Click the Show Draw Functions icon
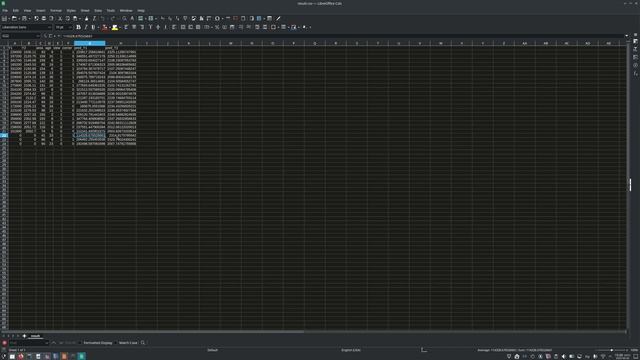Viewport: 640px width, 360px height. click(x=278, y=18)
